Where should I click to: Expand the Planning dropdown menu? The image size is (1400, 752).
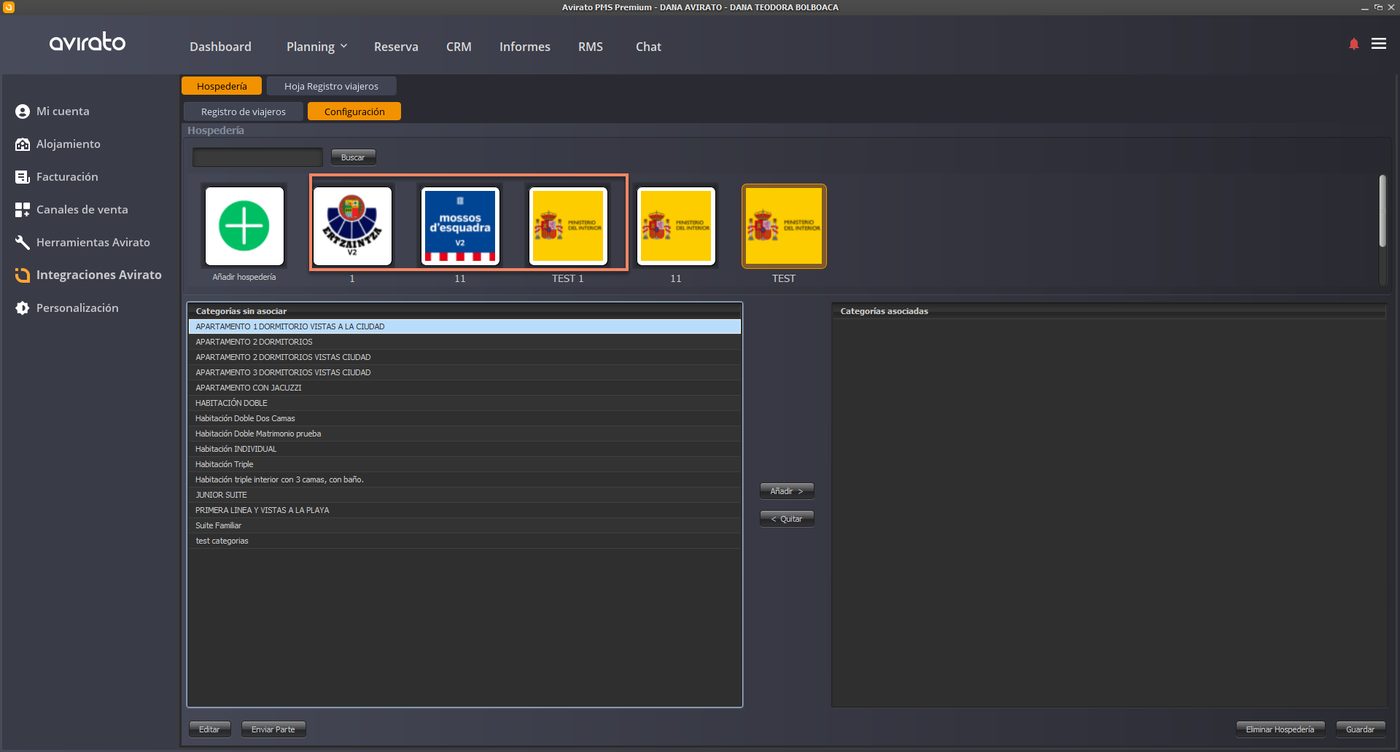[316, 47]
